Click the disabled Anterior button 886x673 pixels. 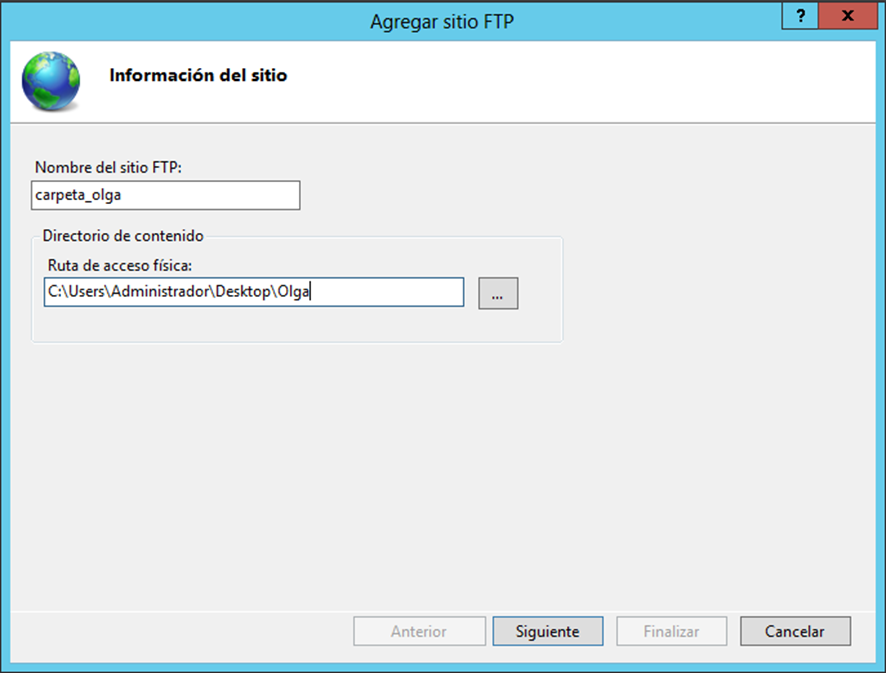pyautogui.click(x=418, y=631)
